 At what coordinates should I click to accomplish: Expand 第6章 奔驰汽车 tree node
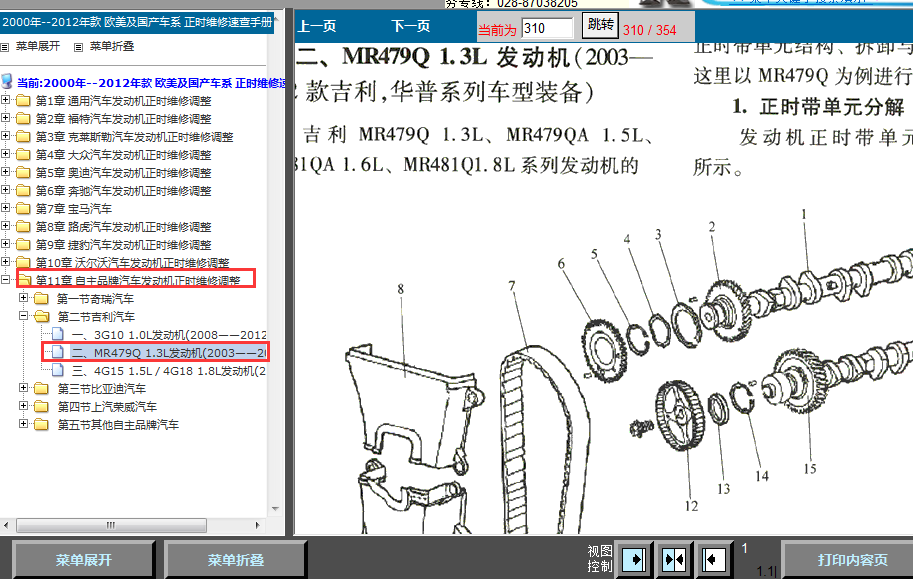[x=5, y=190]
